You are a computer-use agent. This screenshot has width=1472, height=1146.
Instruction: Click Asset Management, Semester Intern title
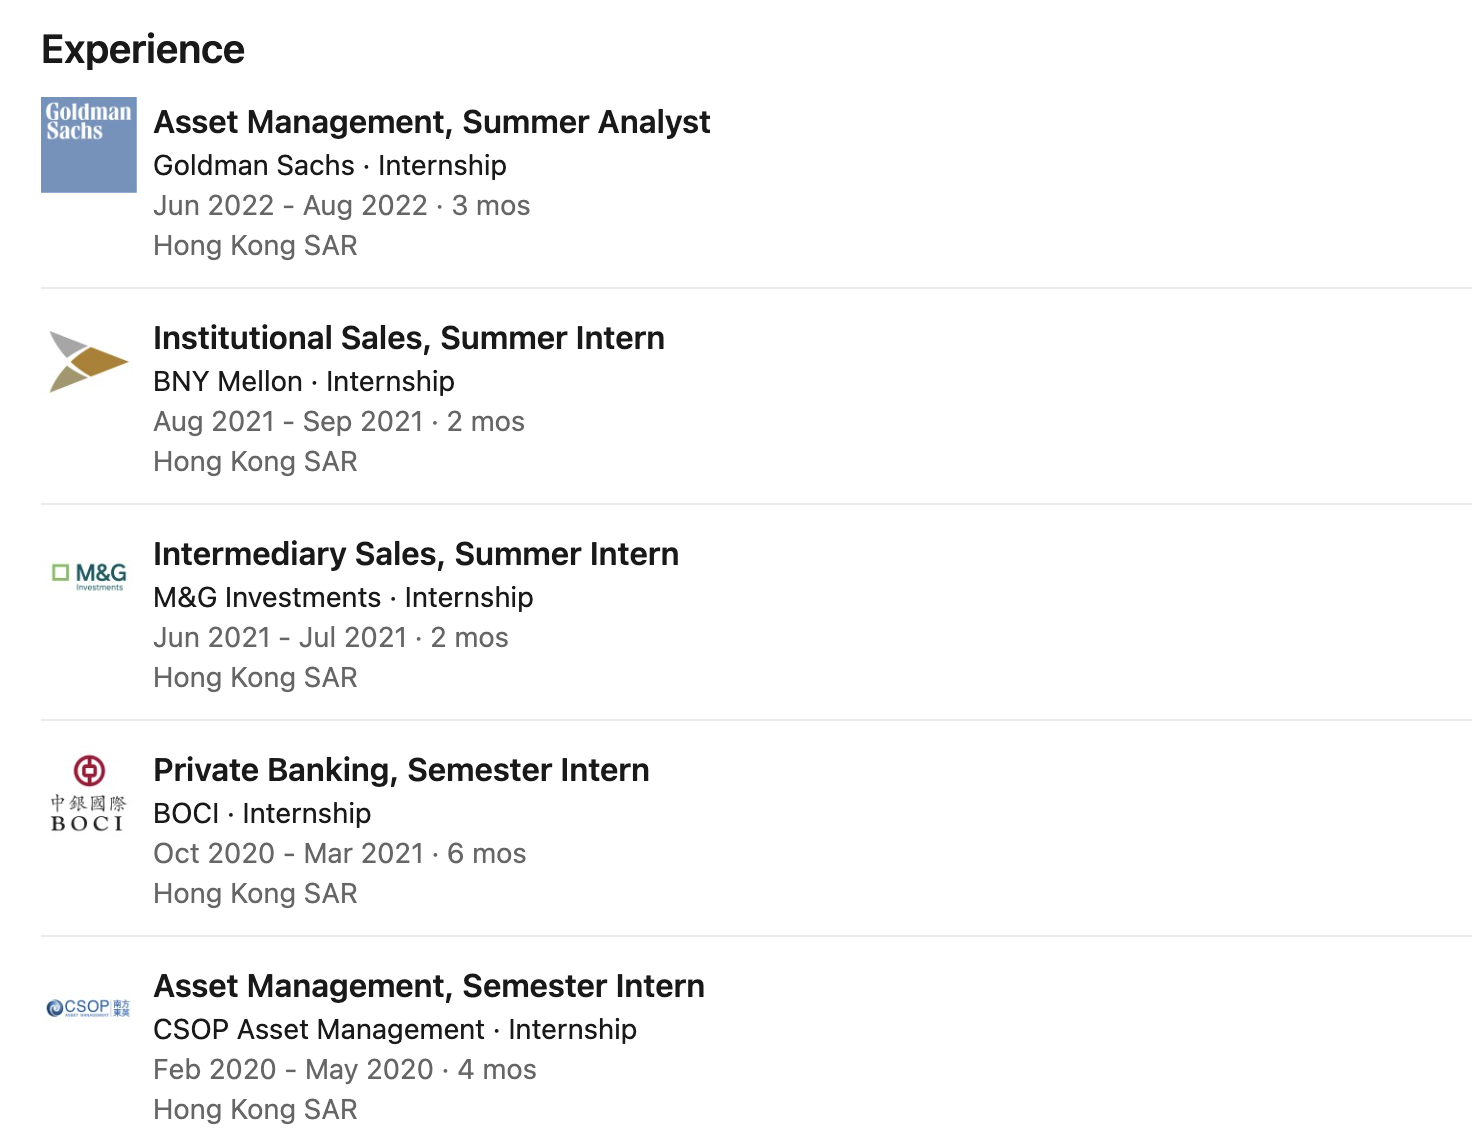pos(428,986)
